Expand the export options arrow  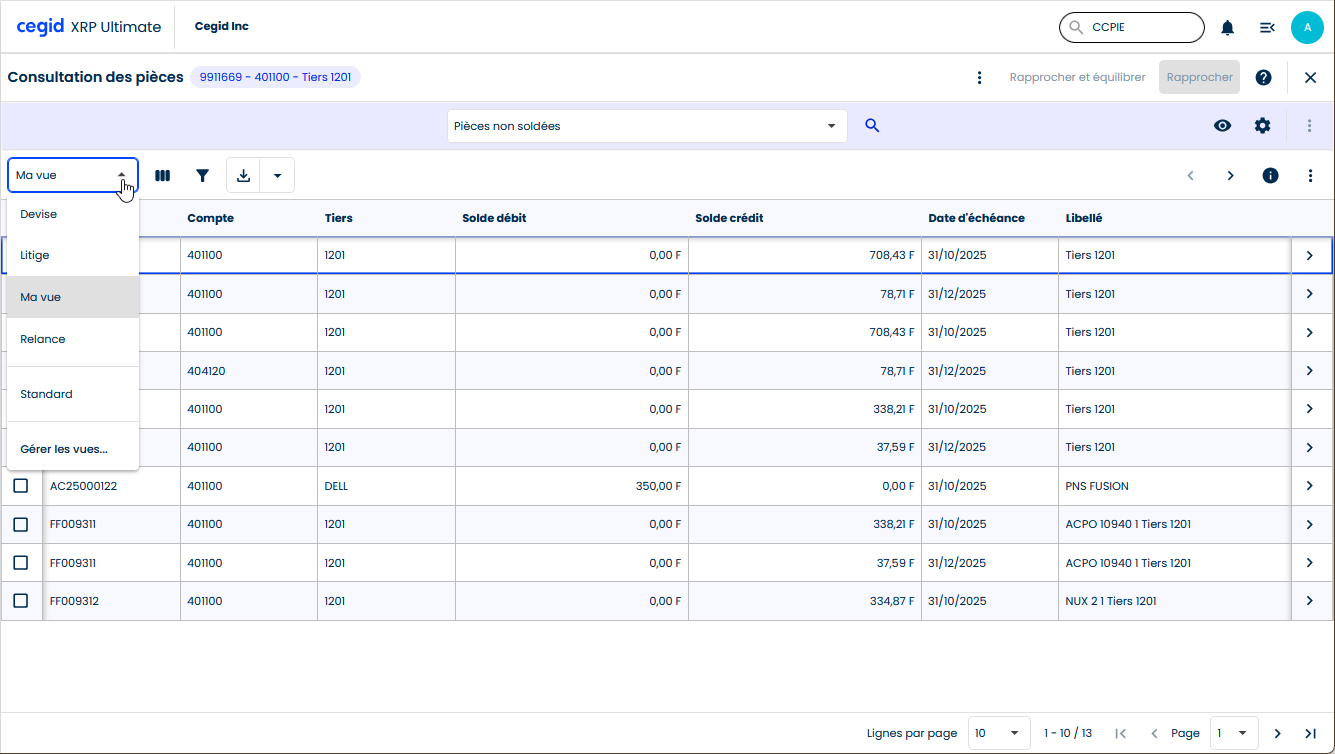click(x=277, y=175)
